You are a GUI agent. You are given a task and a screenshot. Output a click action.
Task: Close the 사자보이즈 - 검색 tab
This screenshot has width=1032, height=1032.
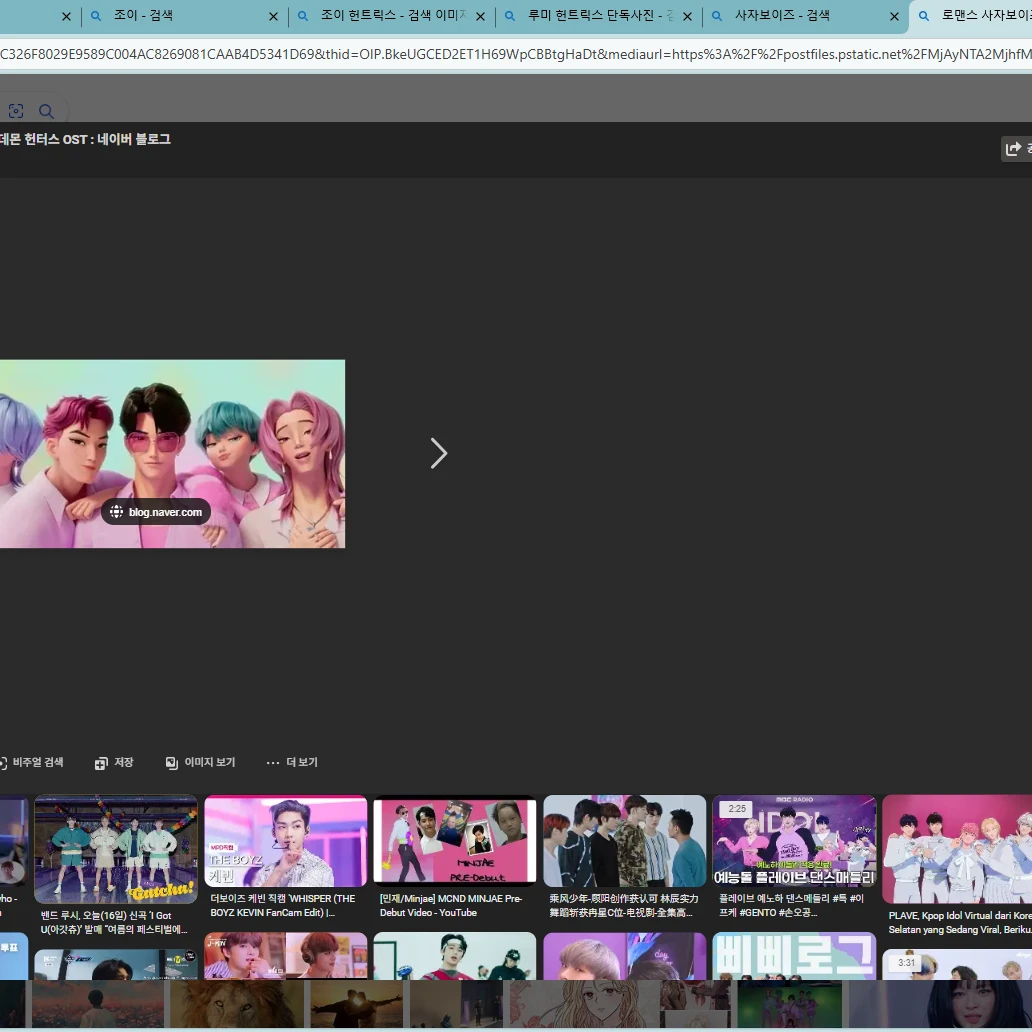pyautogui.click(x=894, y=16)
